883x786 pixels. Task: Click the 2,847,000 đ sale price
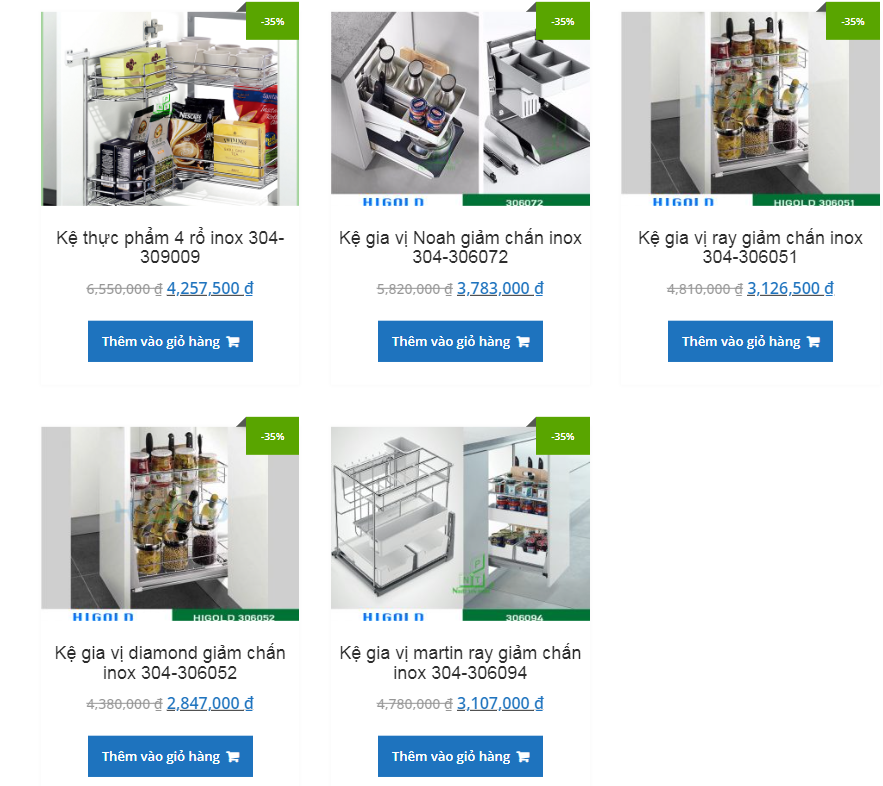coord(210,703)
